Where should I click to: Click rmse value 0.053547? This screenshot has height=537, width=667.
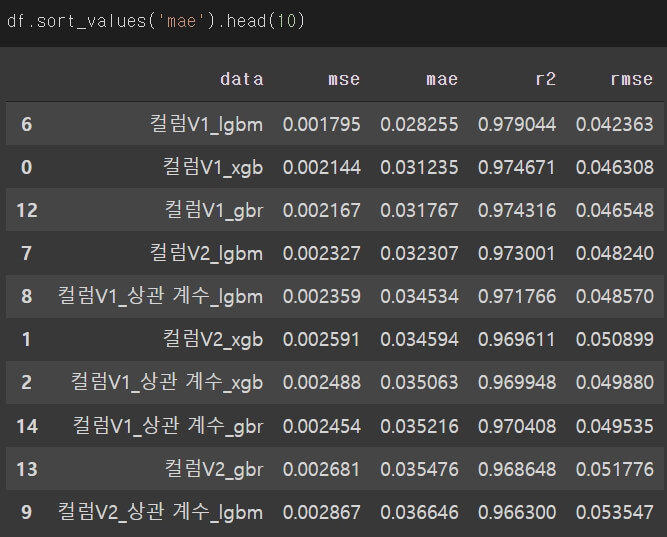[x=615, y=512]
